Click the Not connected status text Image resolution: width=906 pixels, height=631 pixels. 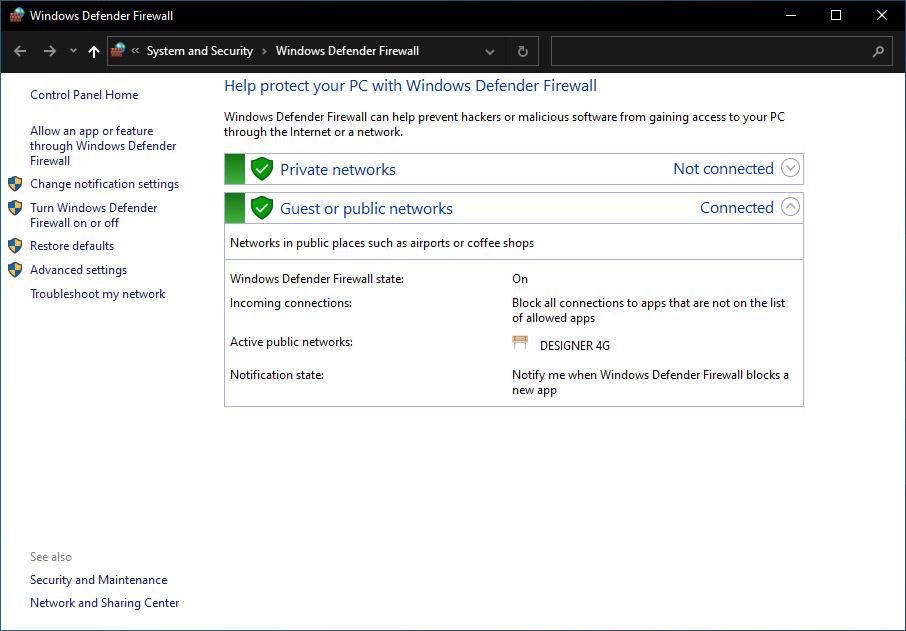click(x=723, y=169)
